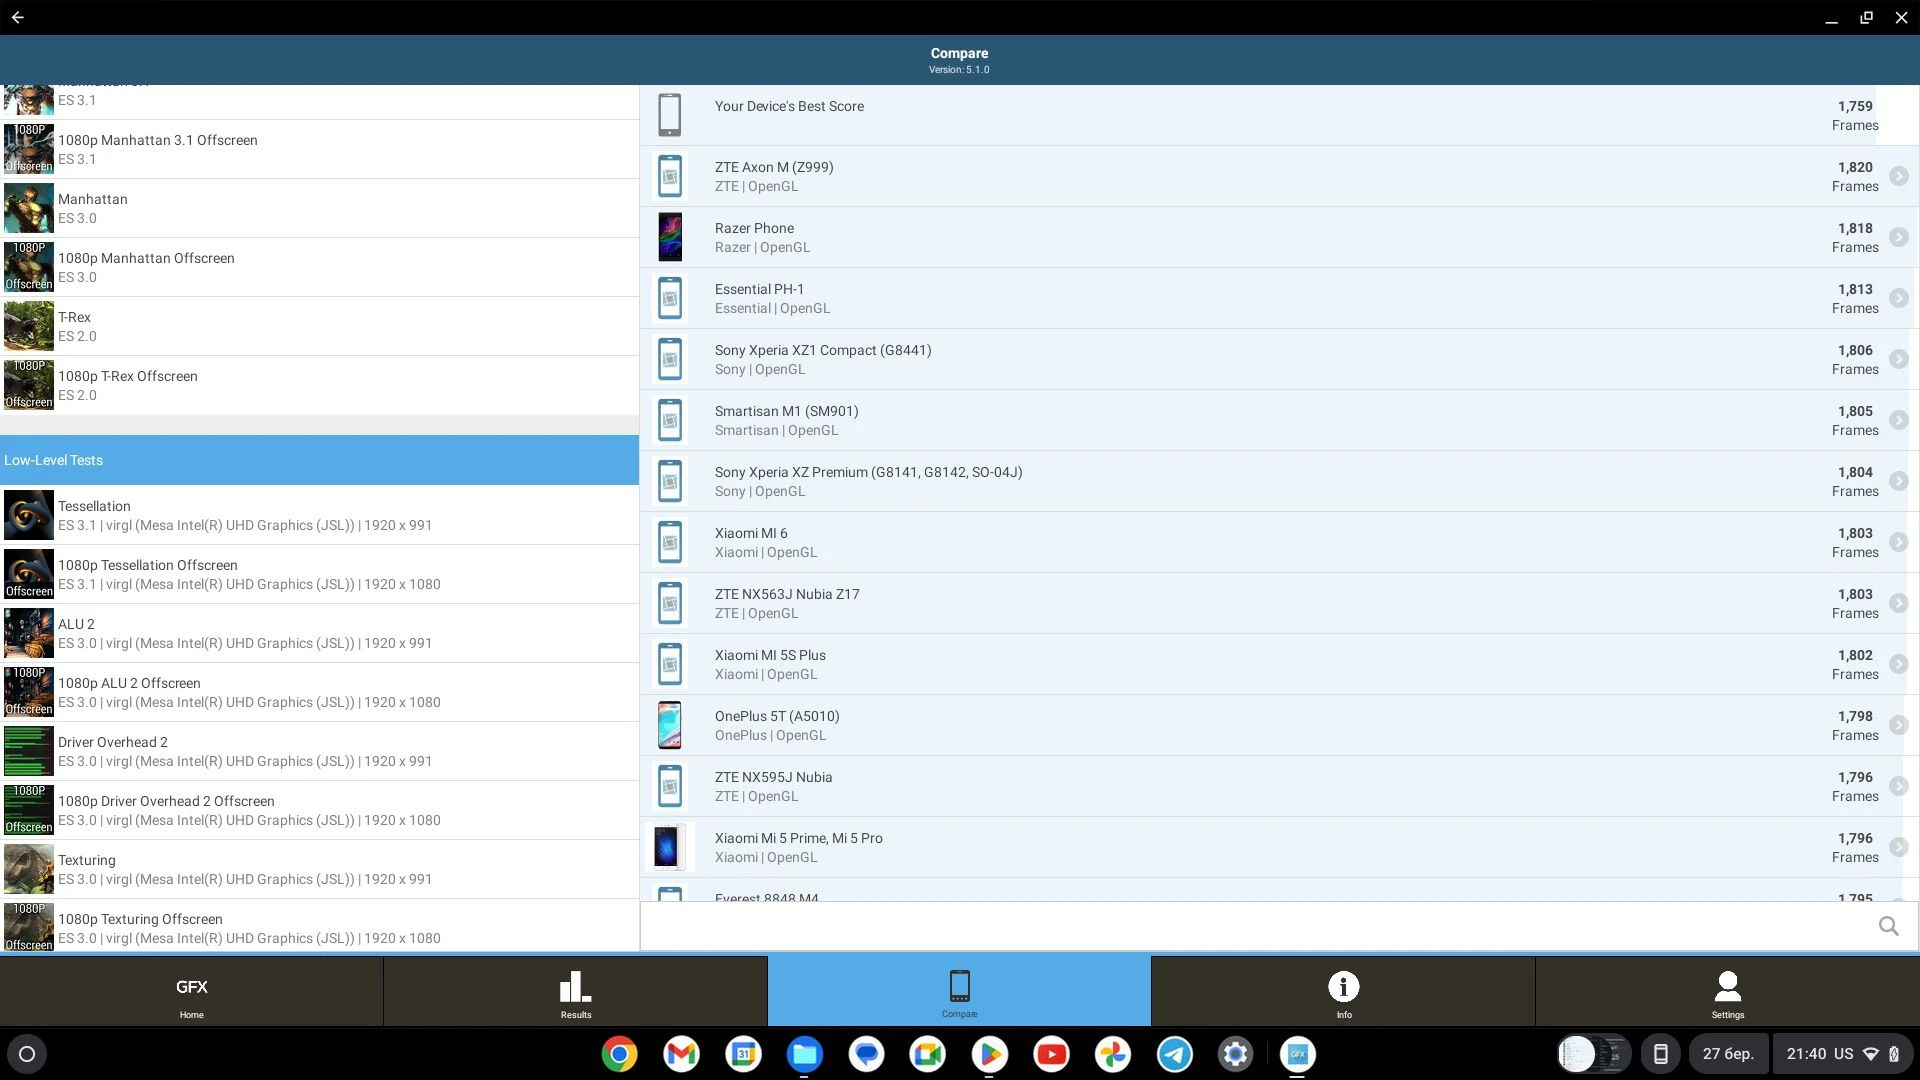Click the Driver Overhead 2 thumbnail
This screenshot has height=1080, width=1920.
click(29, 751)
